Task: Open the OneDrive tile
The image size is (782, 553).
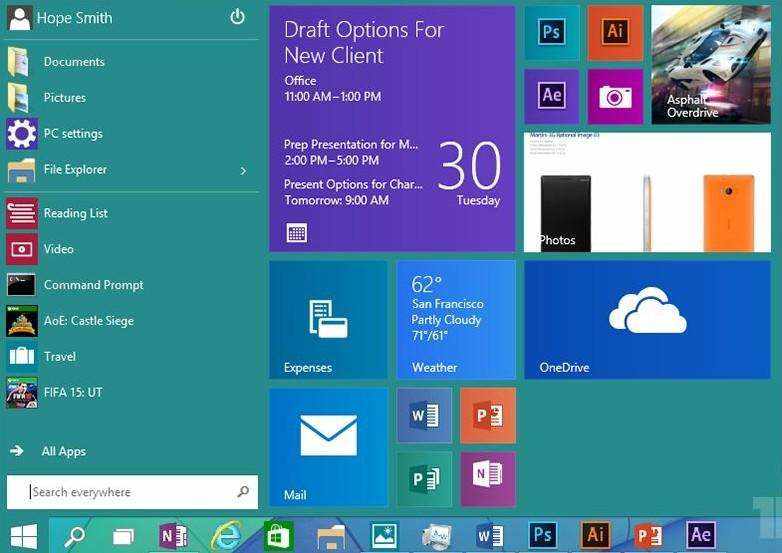Action: pyautogui.click(x=647, y=320)
